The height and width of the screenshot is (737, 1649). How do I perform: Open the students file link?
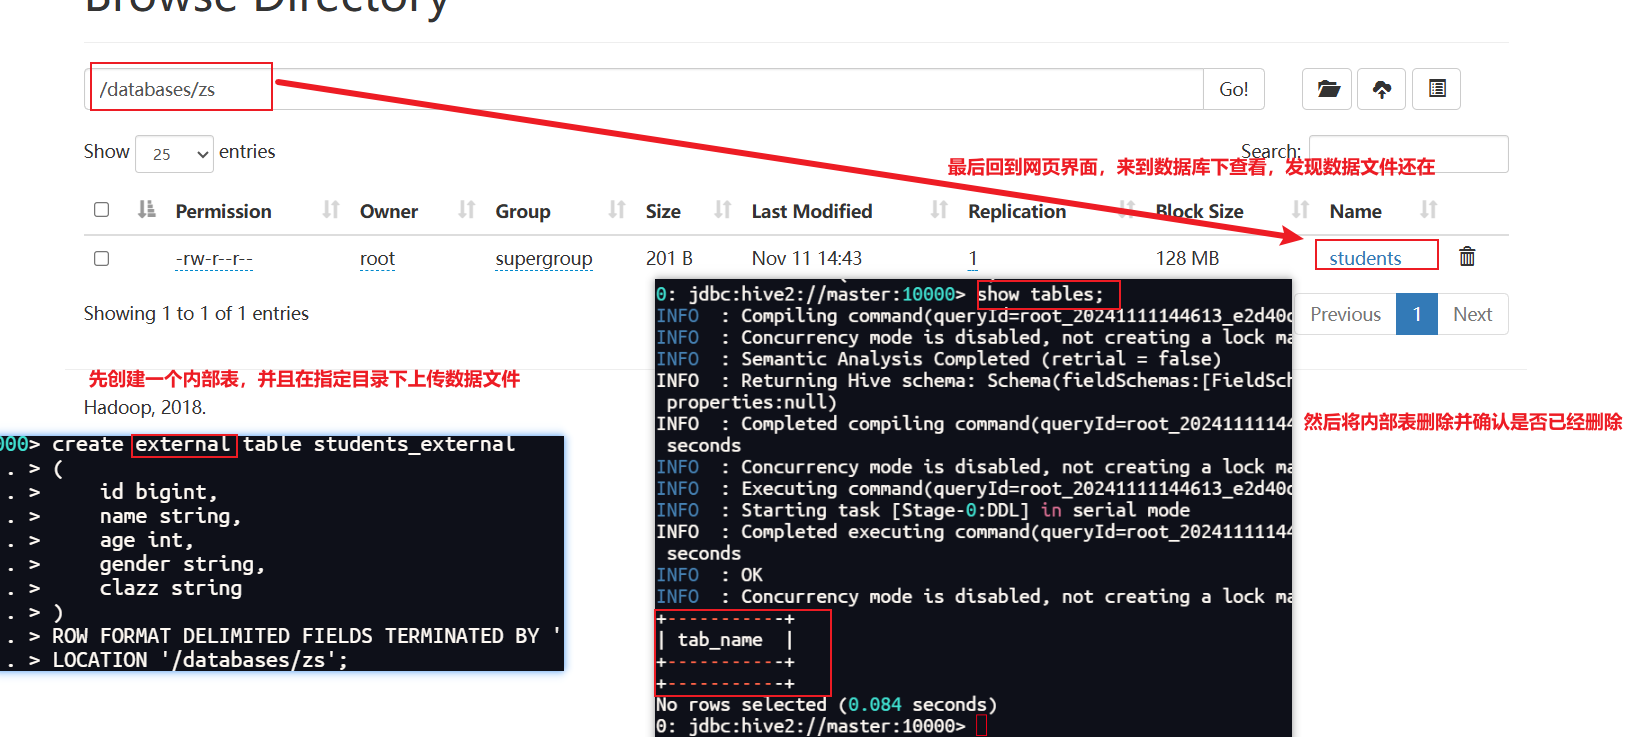click(x=1365, y=258)
